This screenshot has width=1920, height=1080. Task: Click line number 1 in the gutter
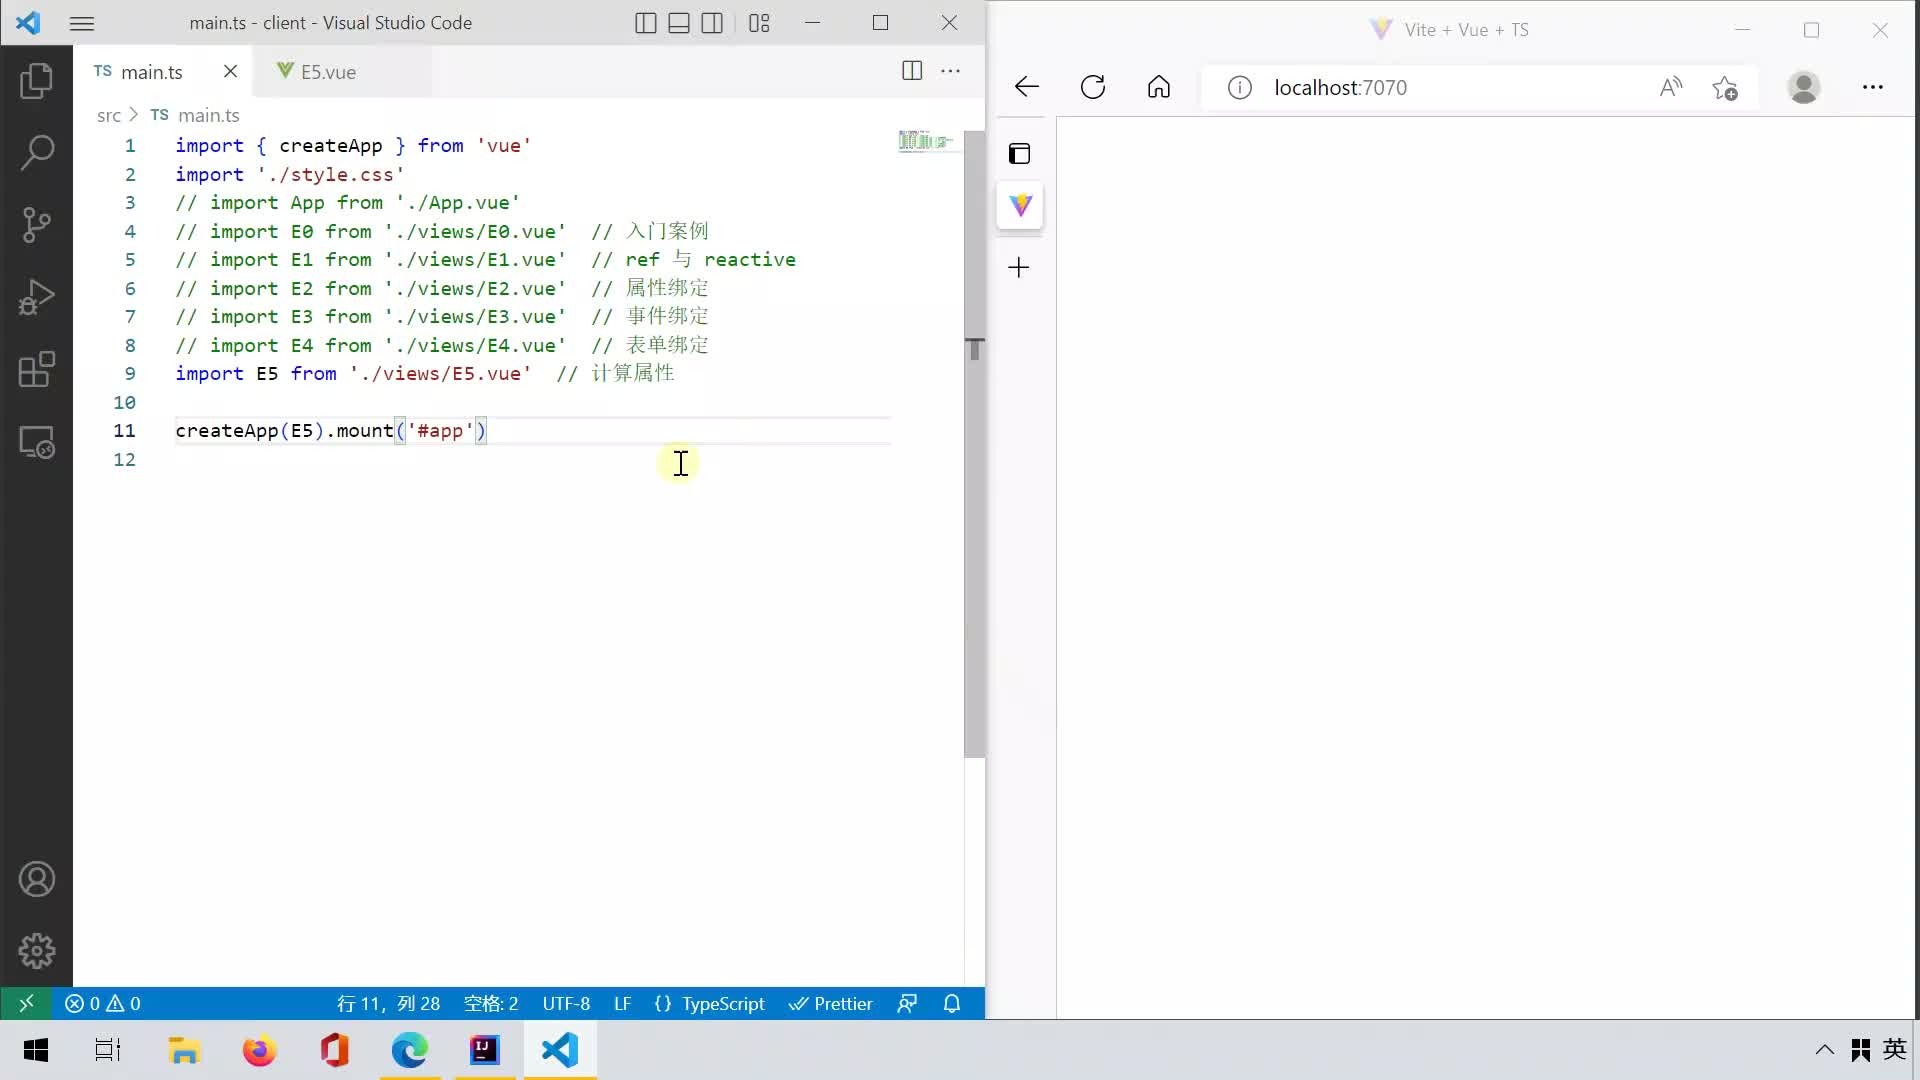(x=130, y=146)
